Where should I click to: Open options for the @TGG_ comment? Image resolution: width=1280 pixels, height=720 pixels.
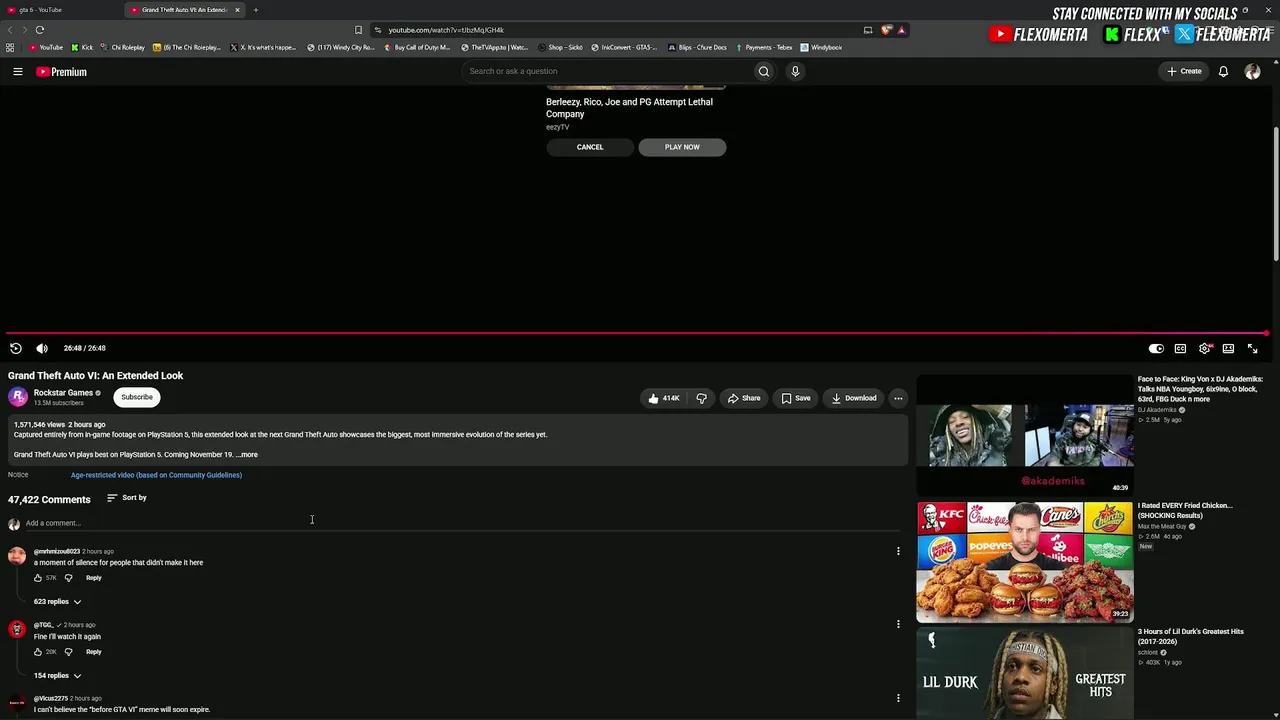[898, 624]
